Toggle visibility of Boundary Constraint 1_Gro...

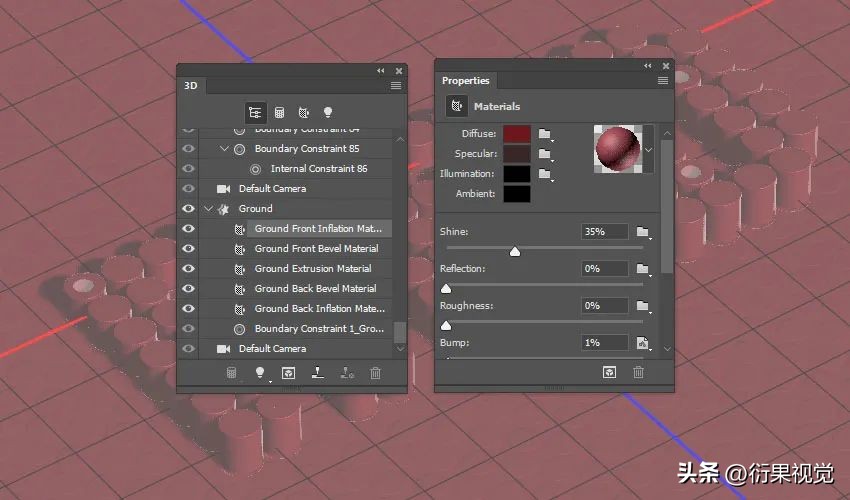(188, 329)
